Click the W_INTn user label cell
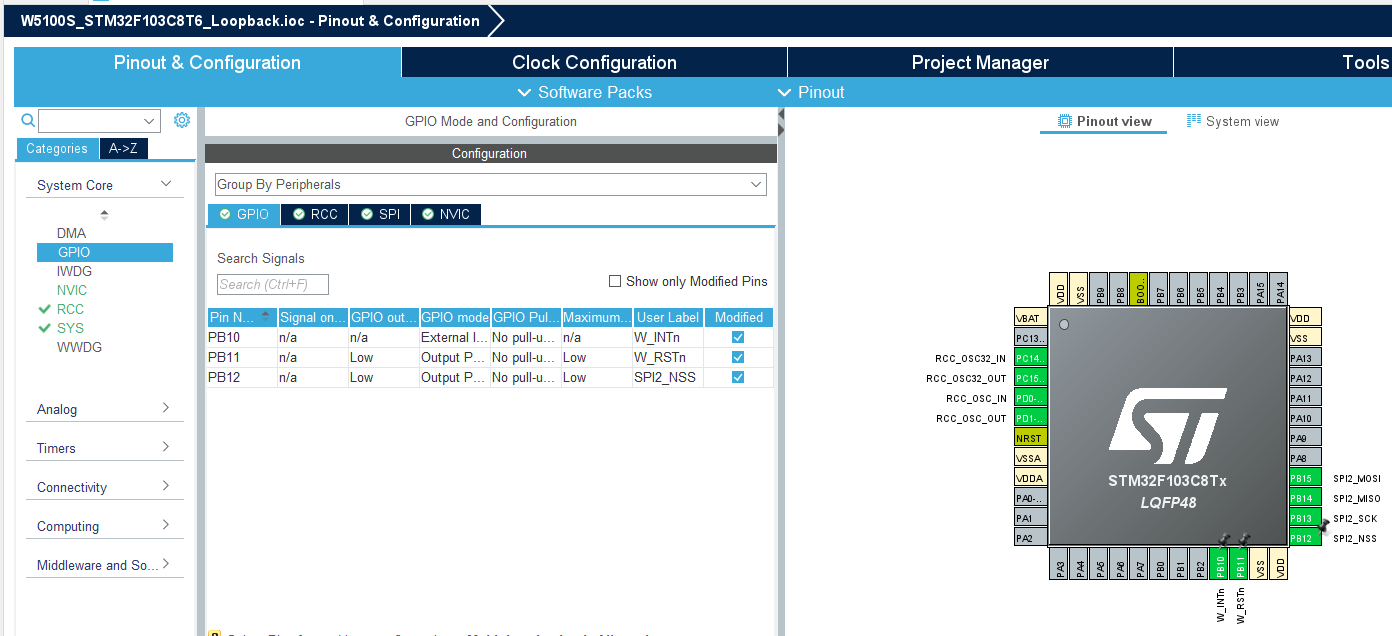This screenshot has width=1392, height=636. [669, 337]
